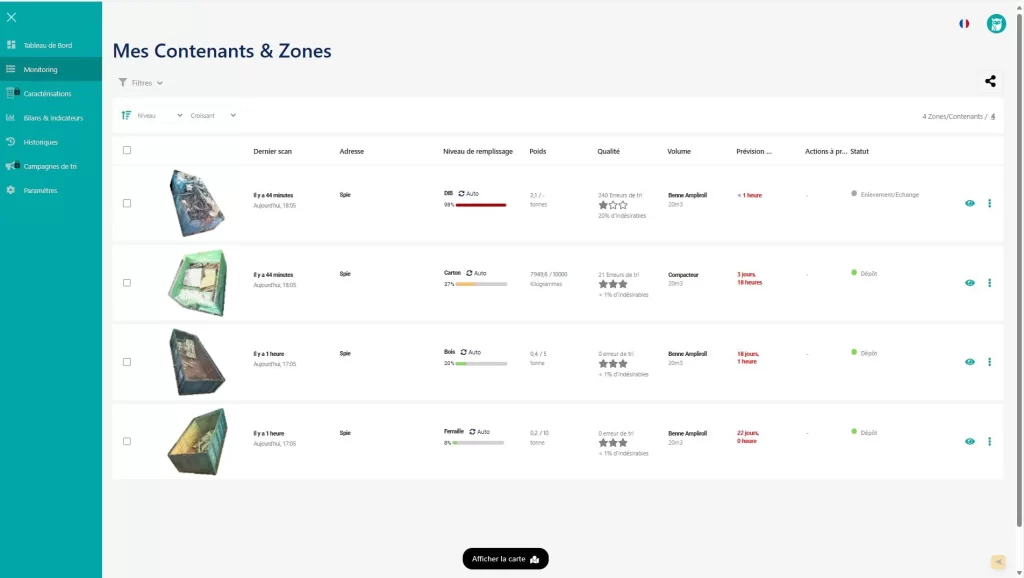Open the user profile avatar

(995, 24)
